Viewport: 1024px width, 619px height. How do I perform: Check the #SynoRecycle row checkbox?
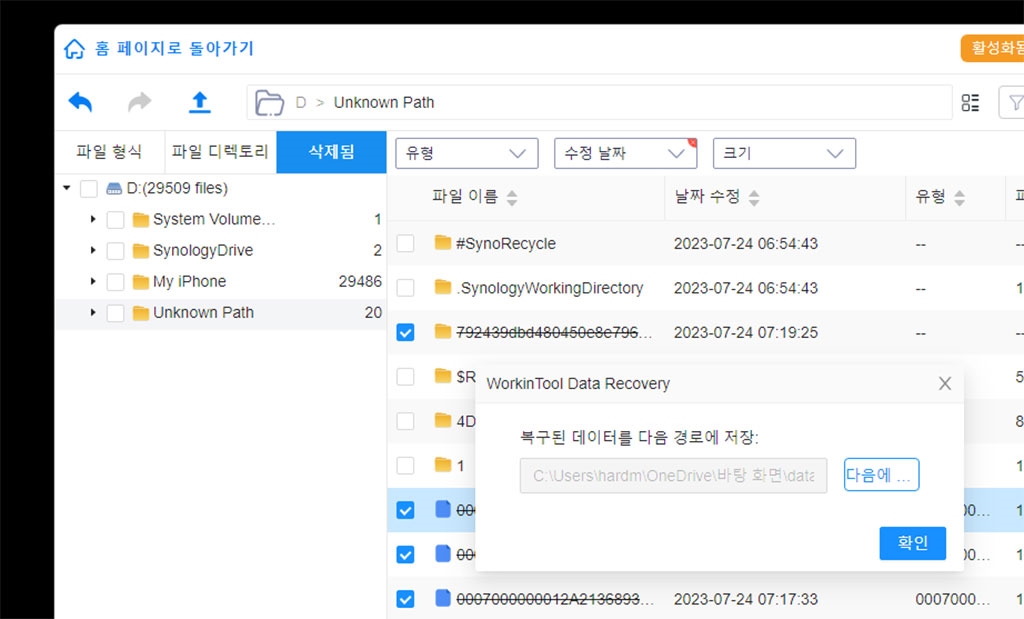[406, 244]
